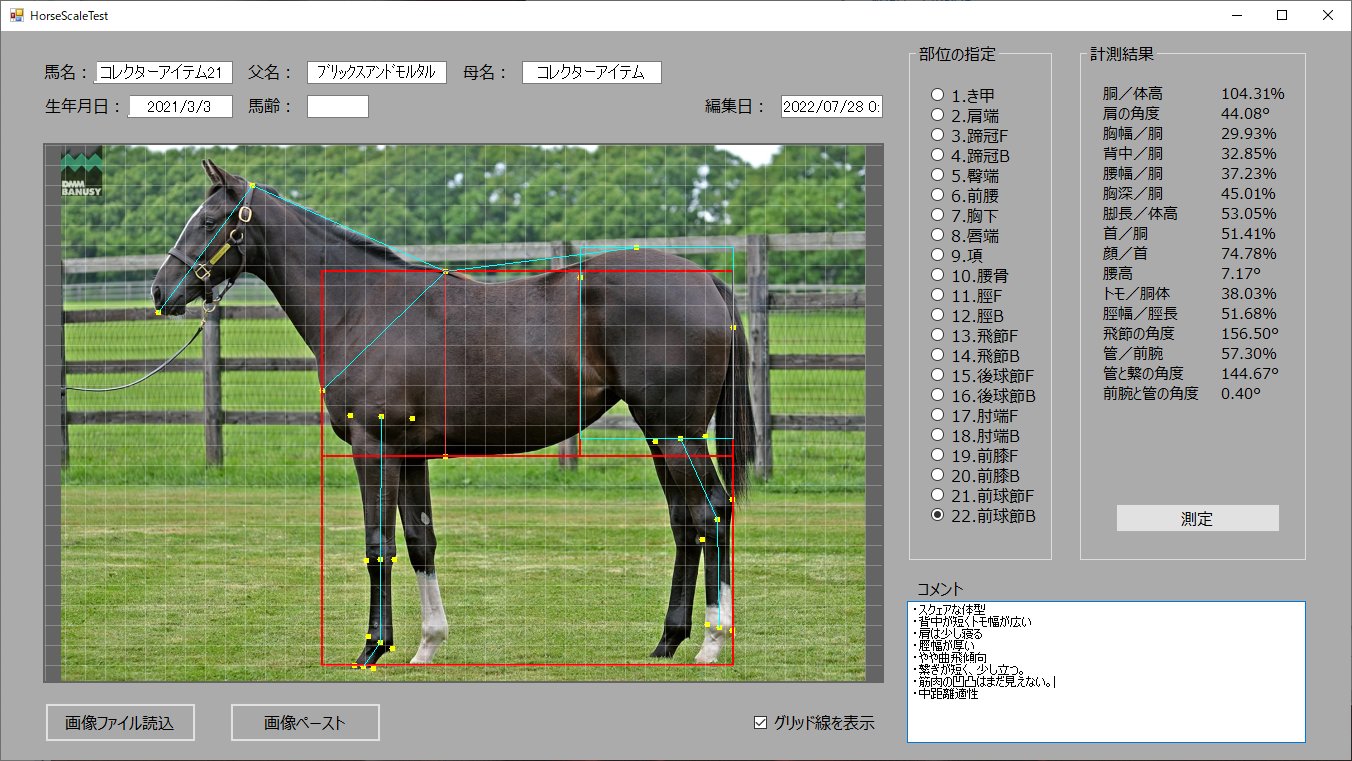Focus the 生年月日 date field
1352x761 pixels.
tap(180, 107)
